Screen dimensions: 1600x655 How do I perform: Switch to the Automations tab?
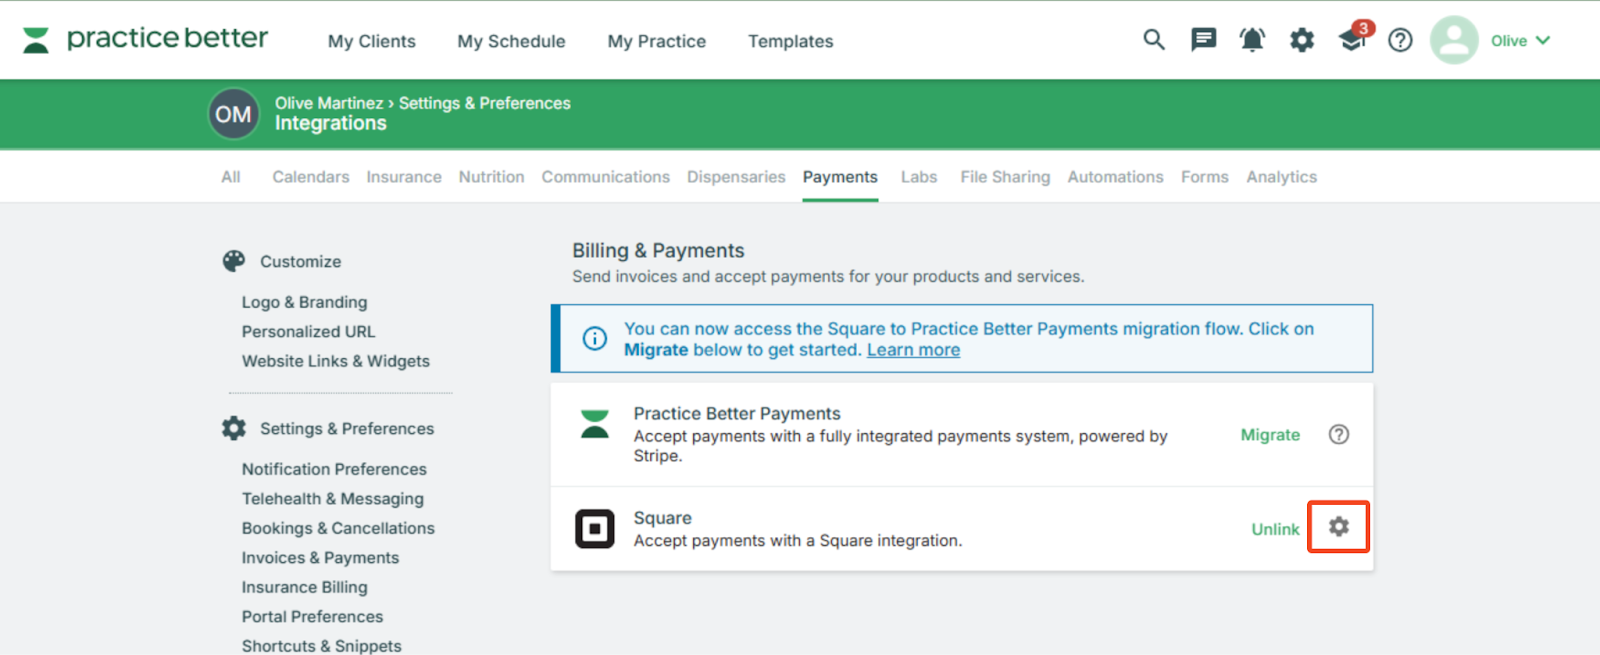1115,177
